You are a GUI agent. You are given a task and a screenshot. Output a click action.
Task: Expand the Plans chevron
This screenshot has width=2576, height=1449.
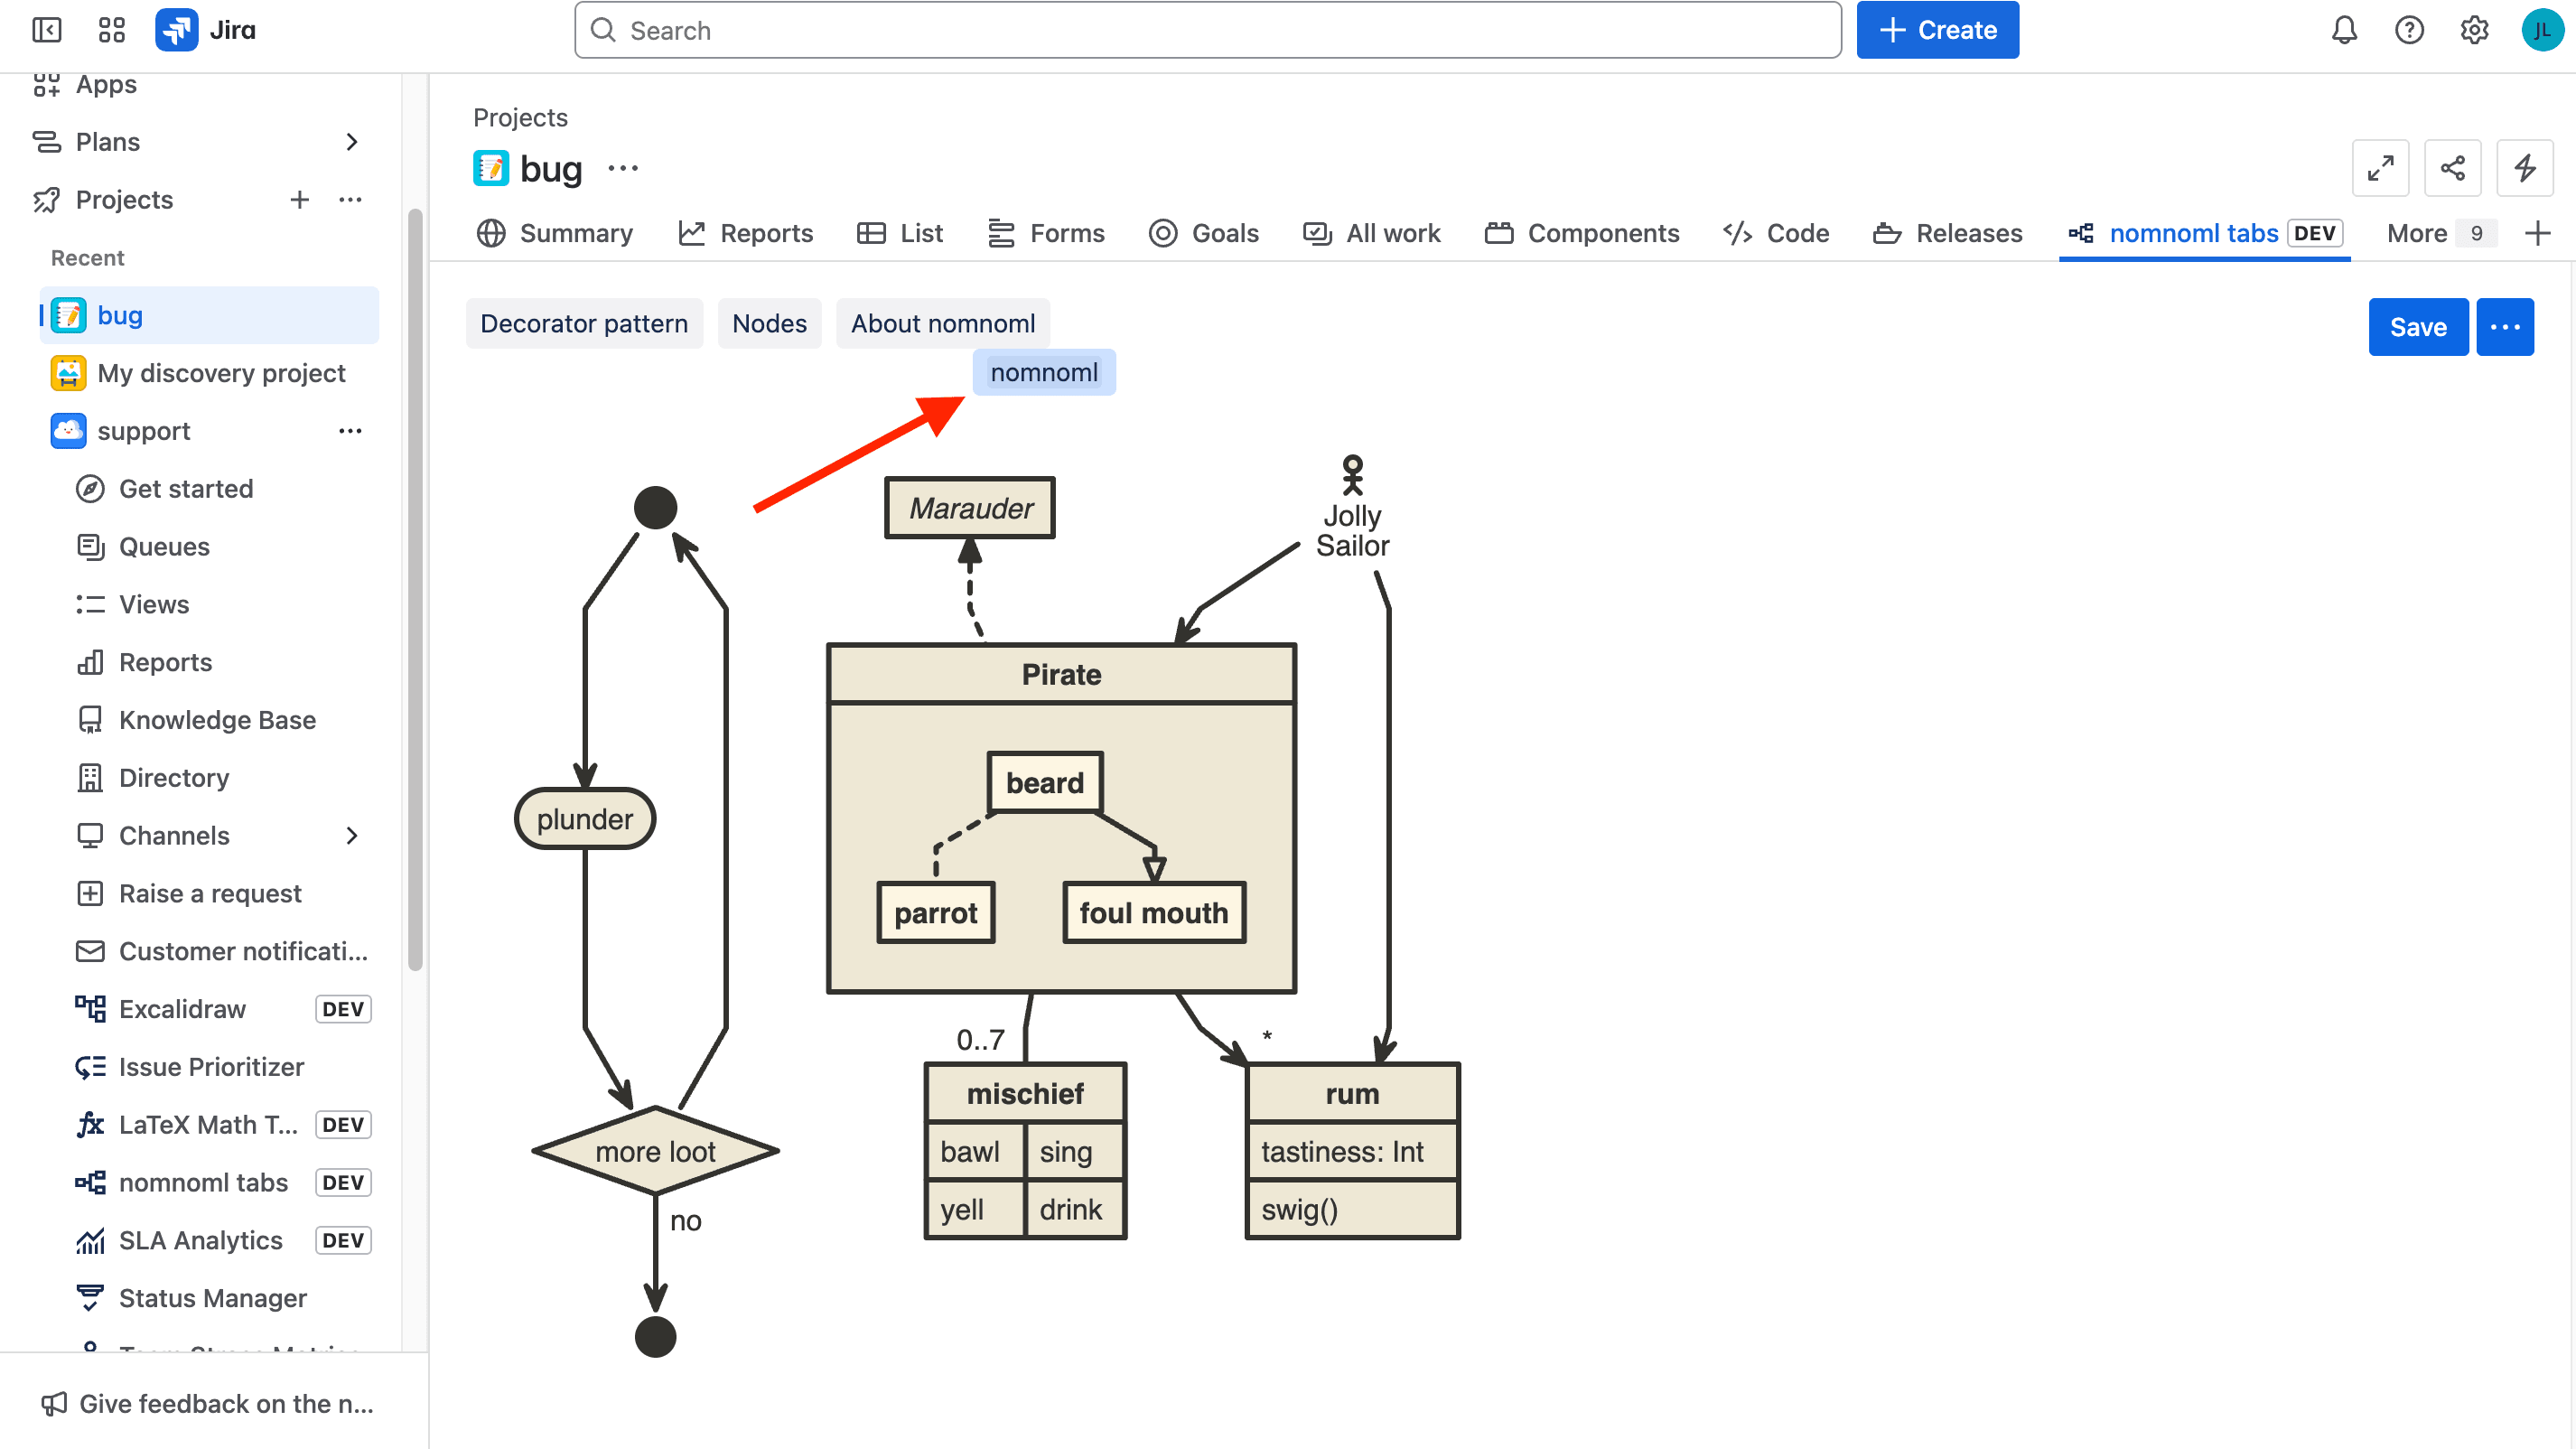[x=351, y=142]
